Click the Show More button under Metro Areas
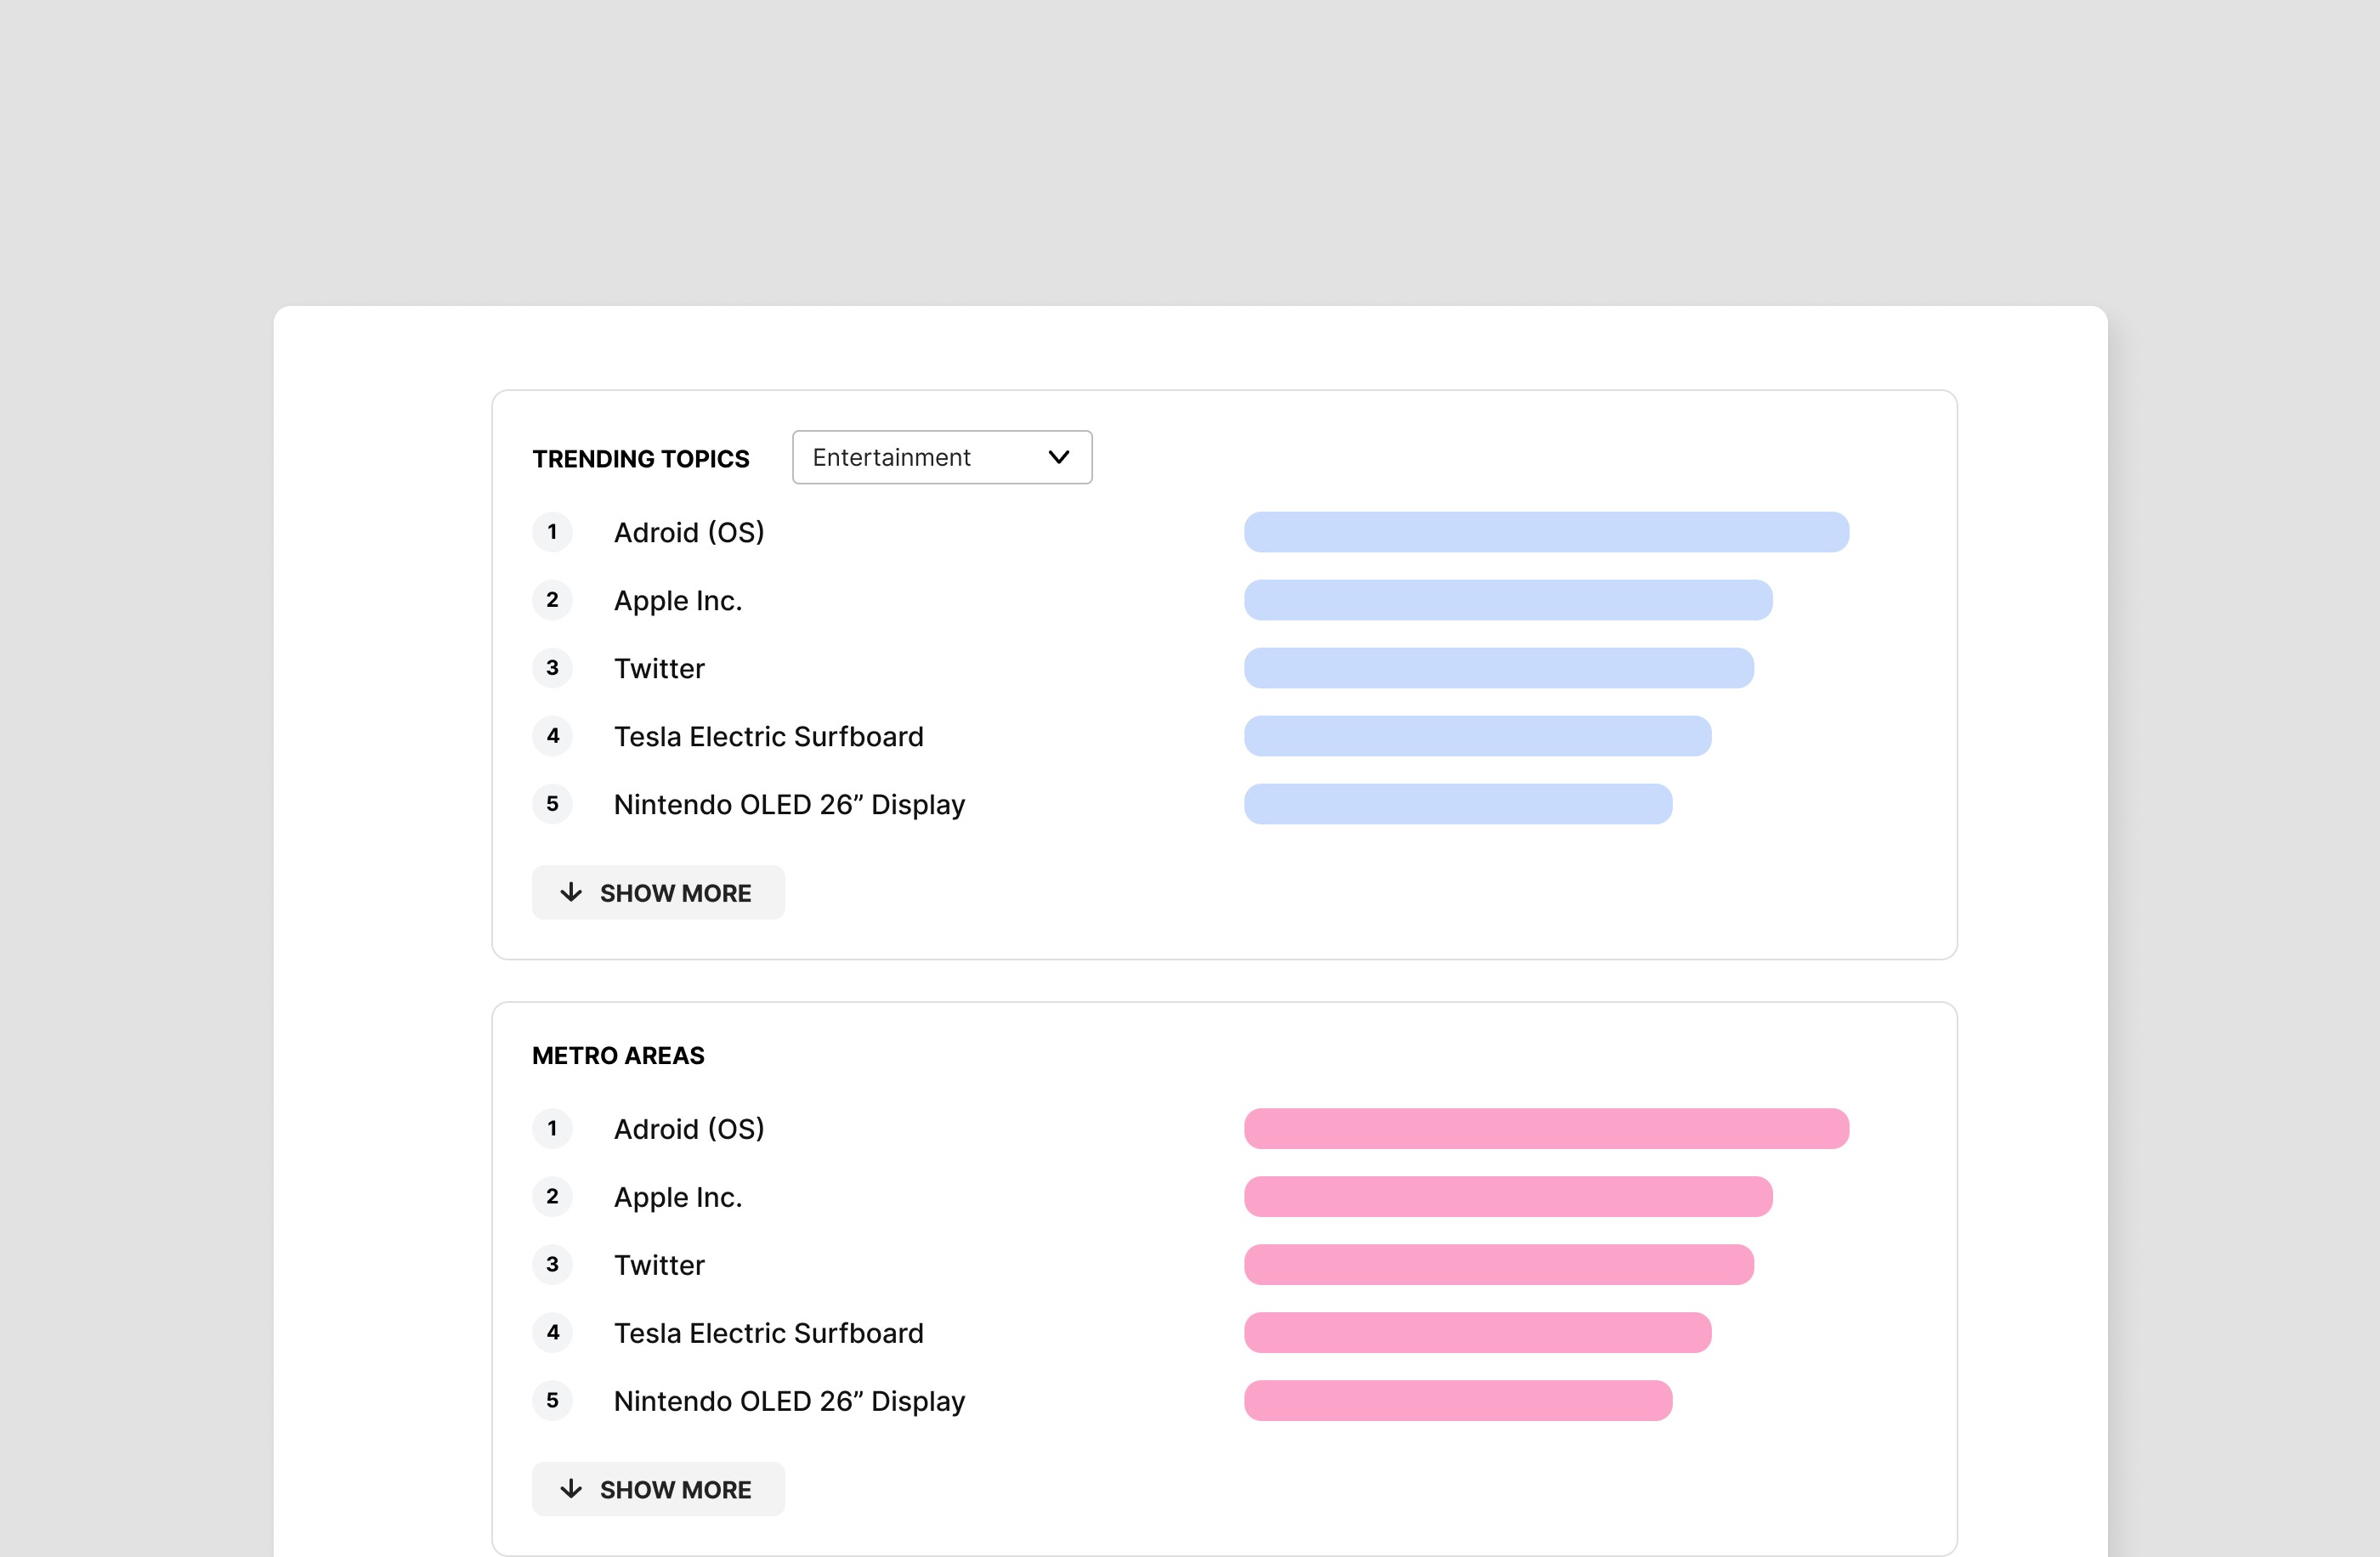Screen dimensions: 2380x1557 pyautogui.click(x=658, y=1489)
